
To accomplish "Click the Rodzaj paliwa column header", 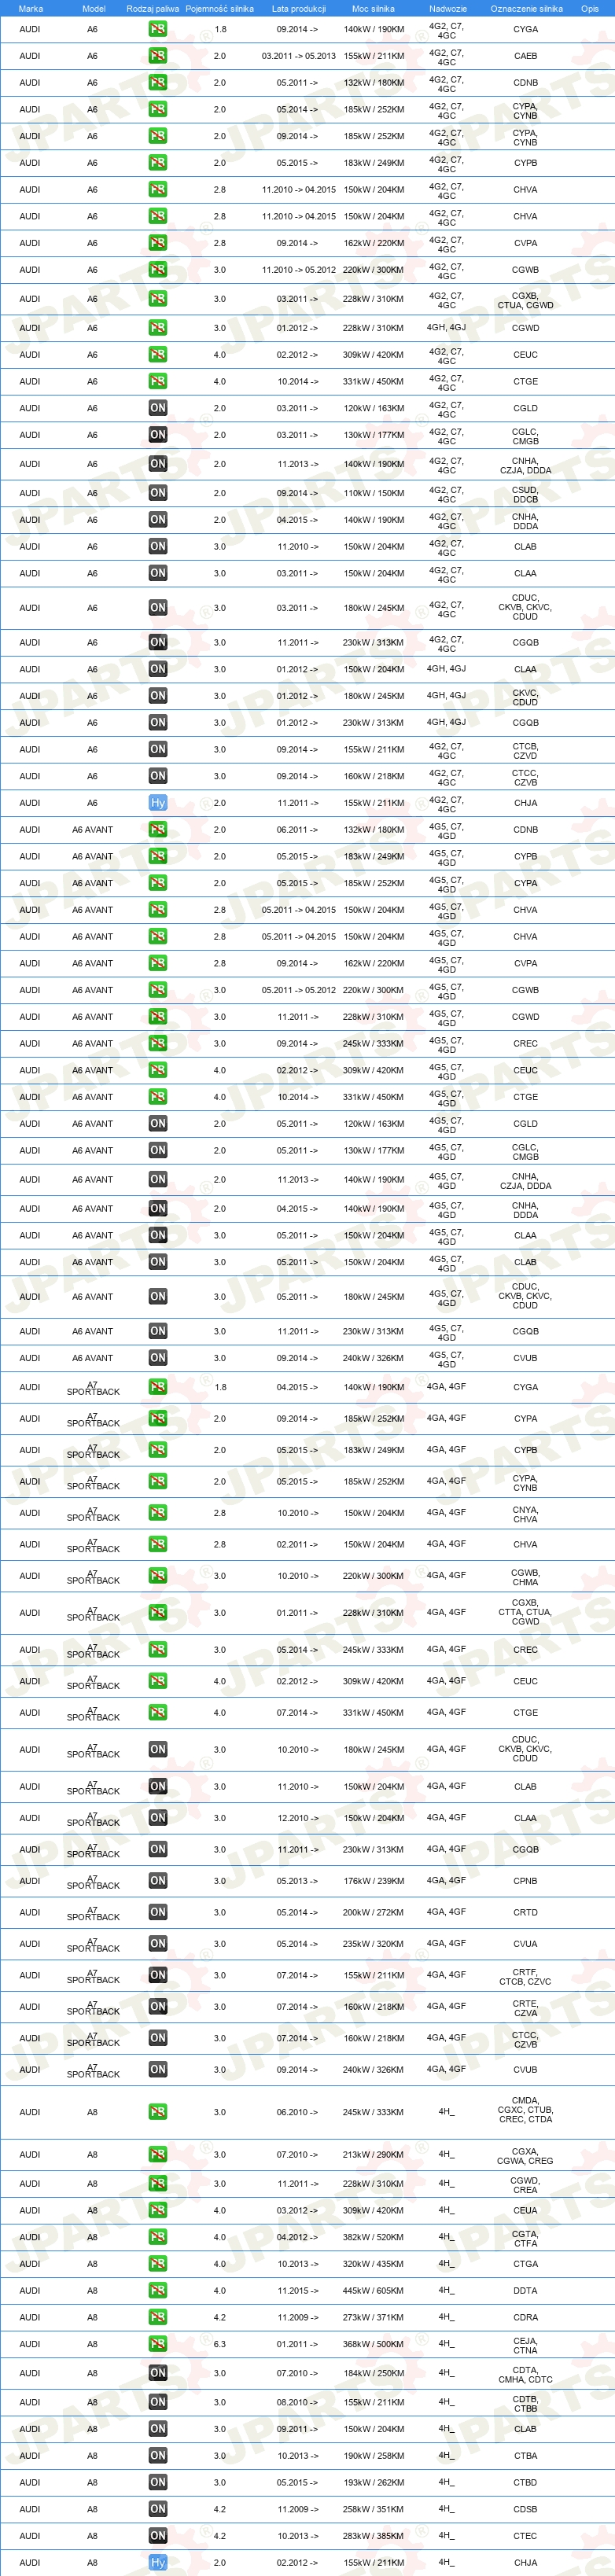I will click(x=153, y=8).
